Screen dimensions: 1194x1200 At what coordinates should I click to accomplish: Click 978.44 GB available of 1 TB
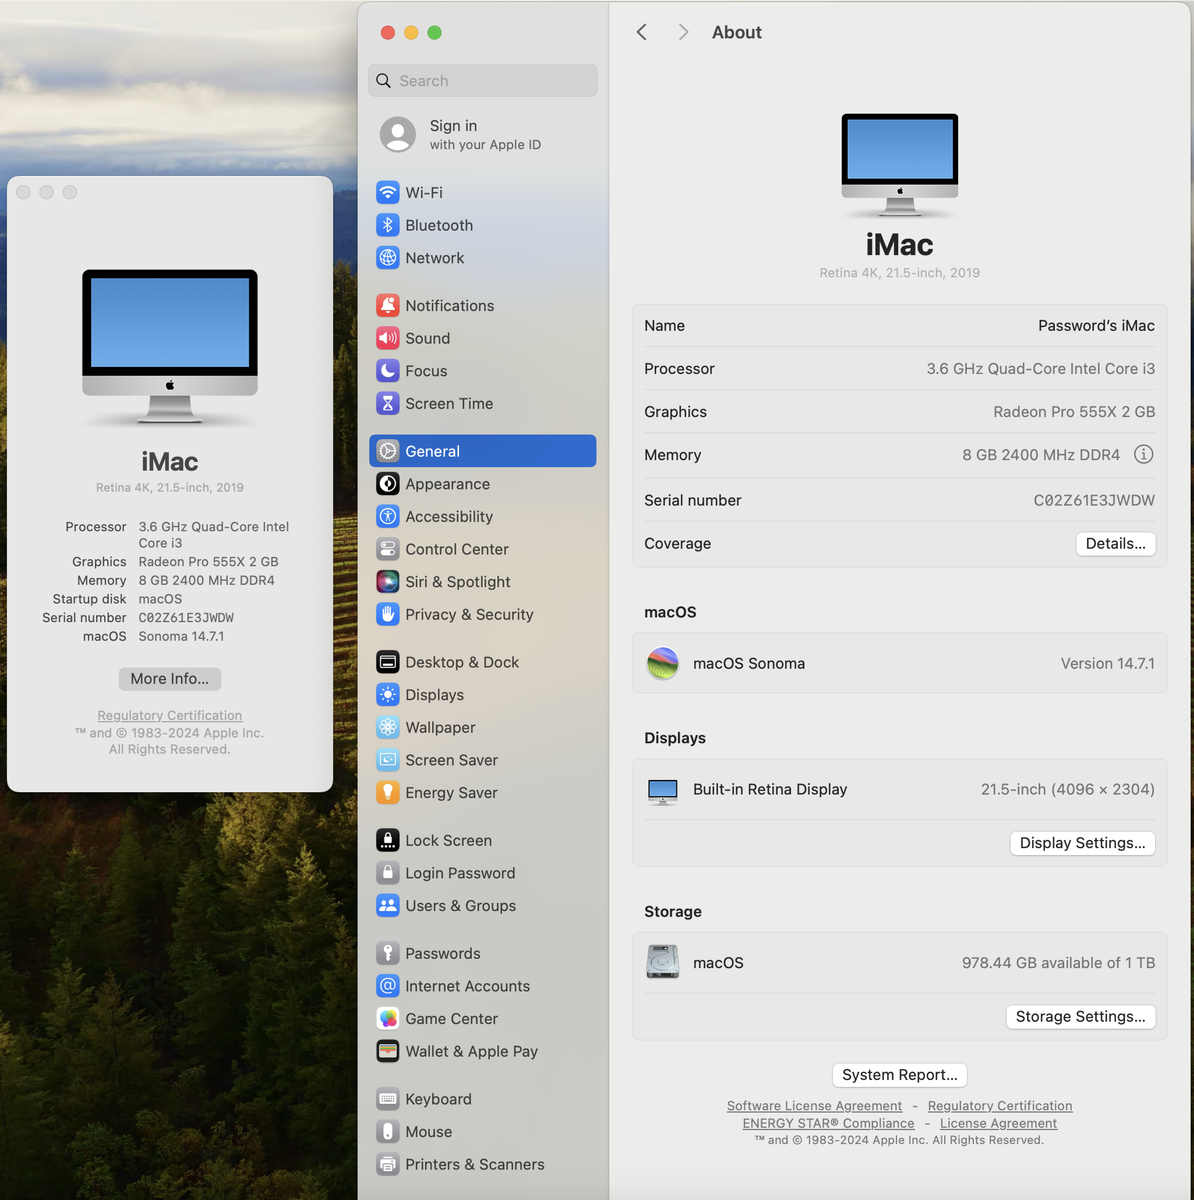click(1058, 962)
